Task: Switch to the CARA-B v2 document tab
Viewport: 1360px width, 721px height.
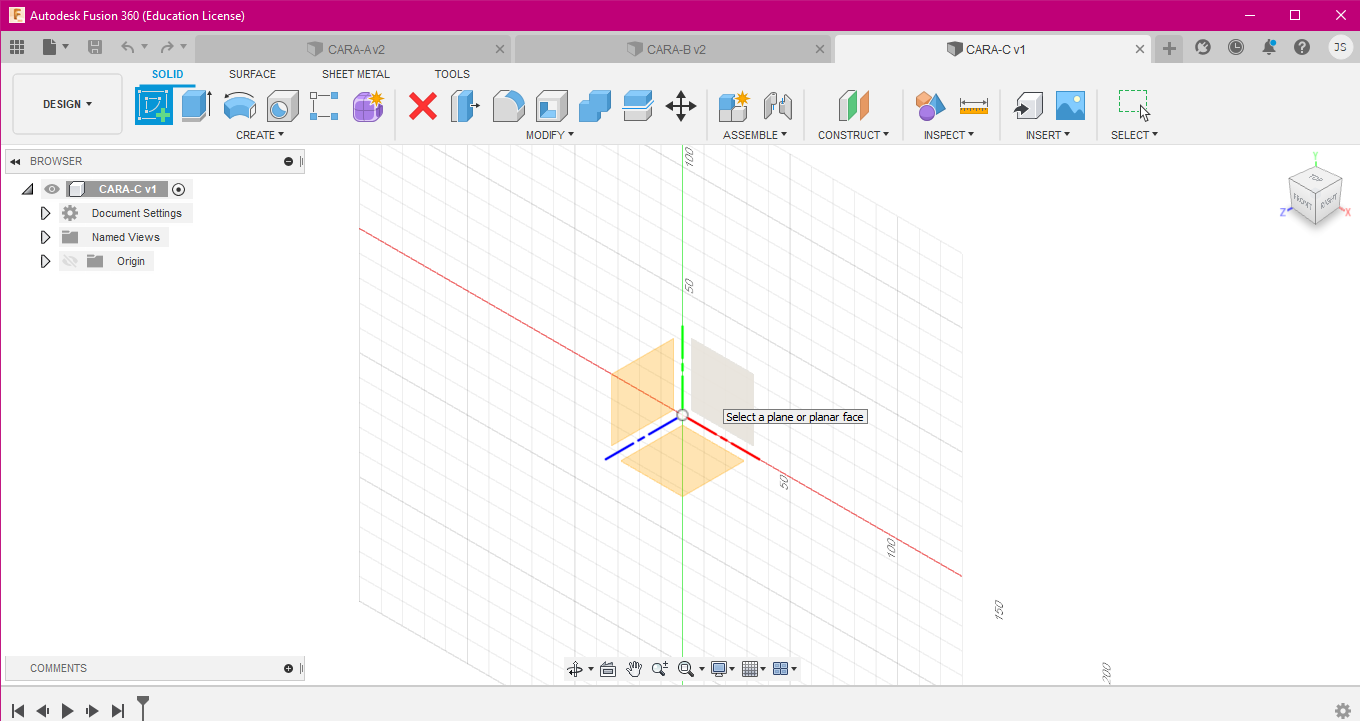Action: pyautogui.click(x=673, y=49)
